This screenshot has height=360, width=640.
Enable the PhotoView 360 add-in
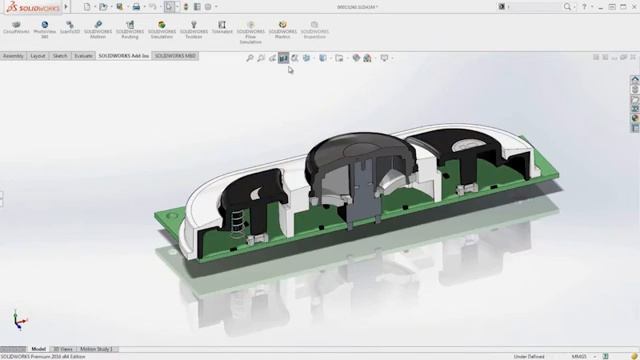pos(44,30)
